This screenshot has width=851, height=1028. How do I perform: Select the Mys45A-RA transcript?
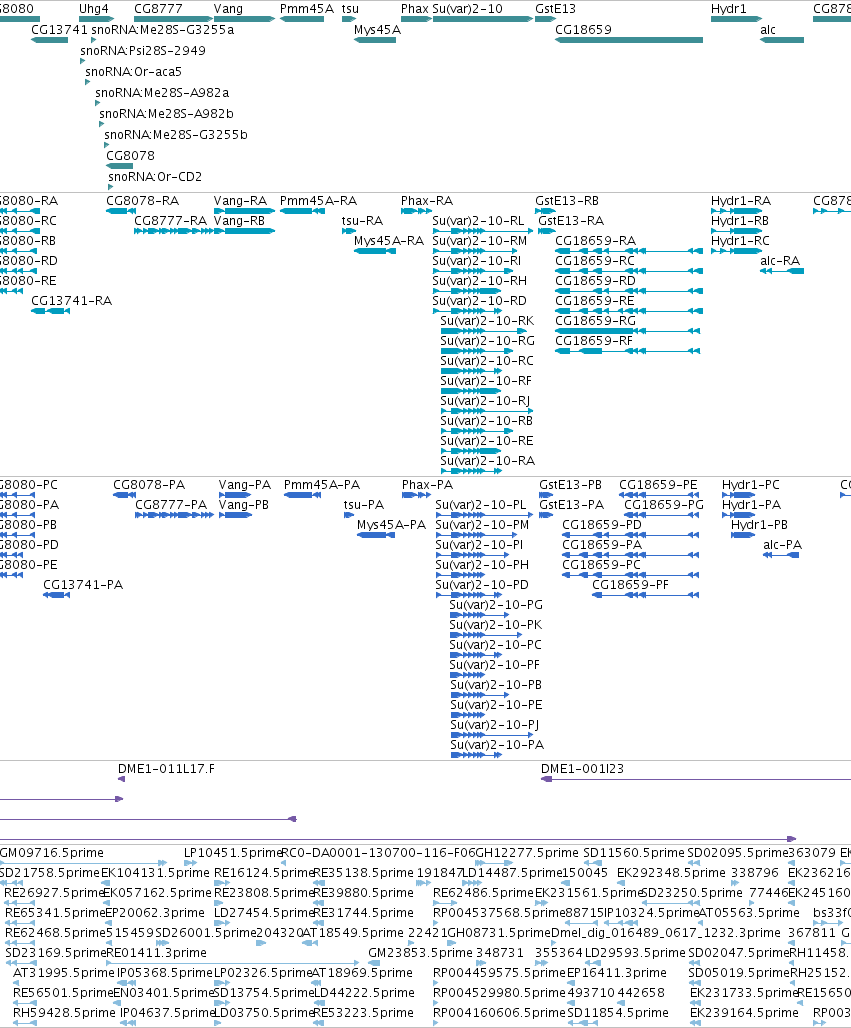point(375,251)
